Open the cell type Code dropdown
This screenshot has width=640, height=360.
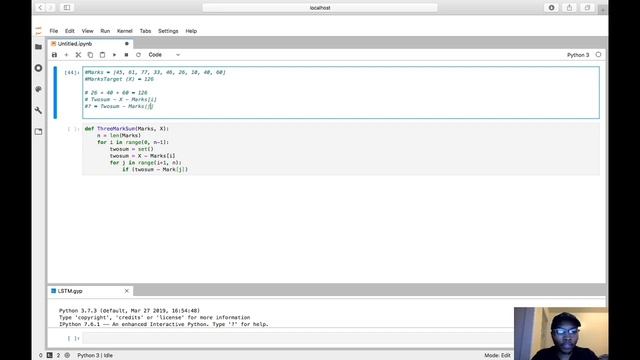point(164,55)
